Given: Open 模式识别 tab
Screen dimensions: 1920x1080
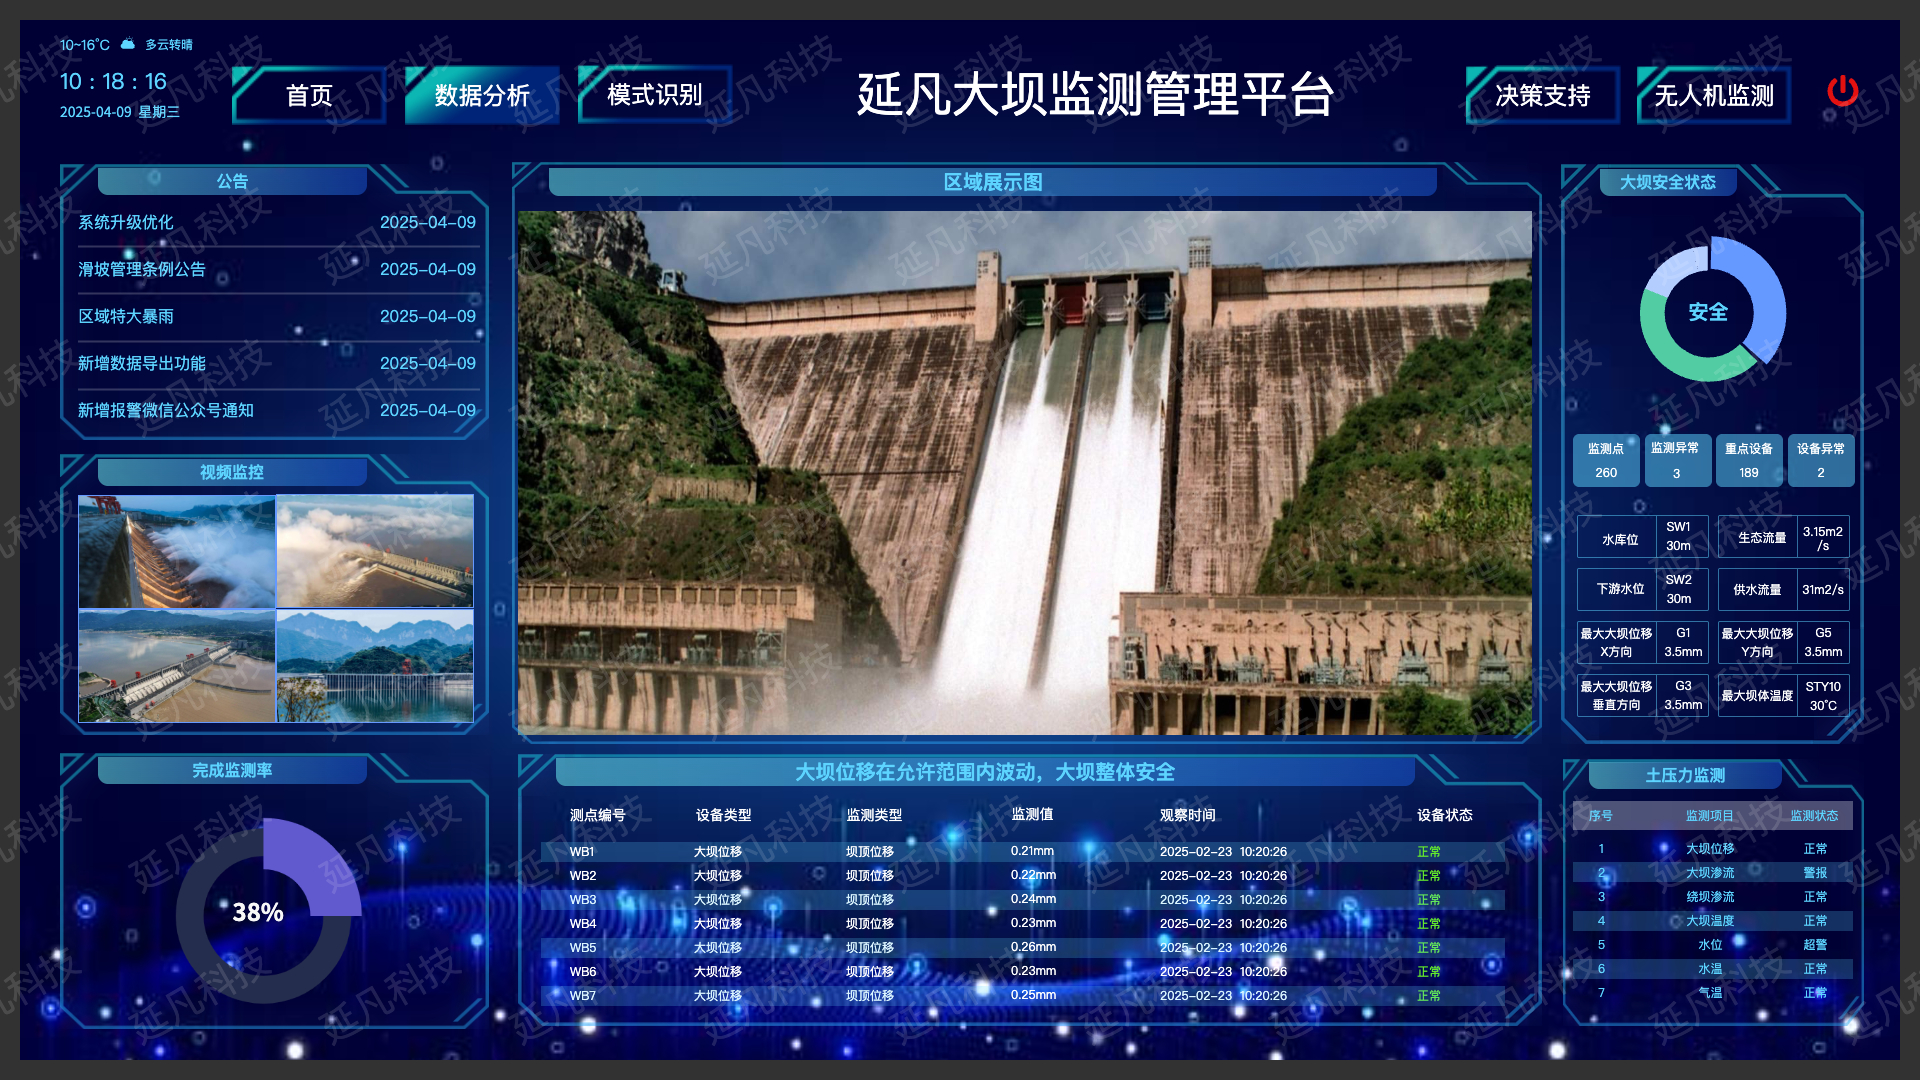Looking at the screenshot, I should pos(654,95).
